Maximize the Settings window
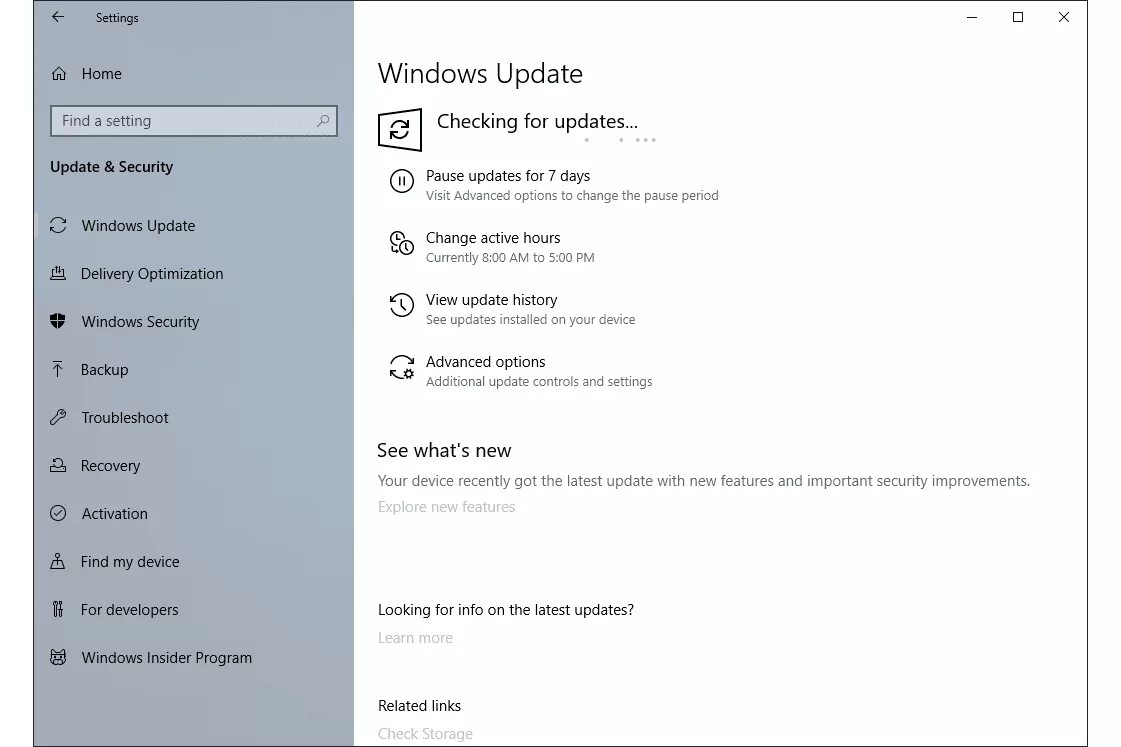Viewport: 1121px width, 747px height. [x=1018, y=17]
